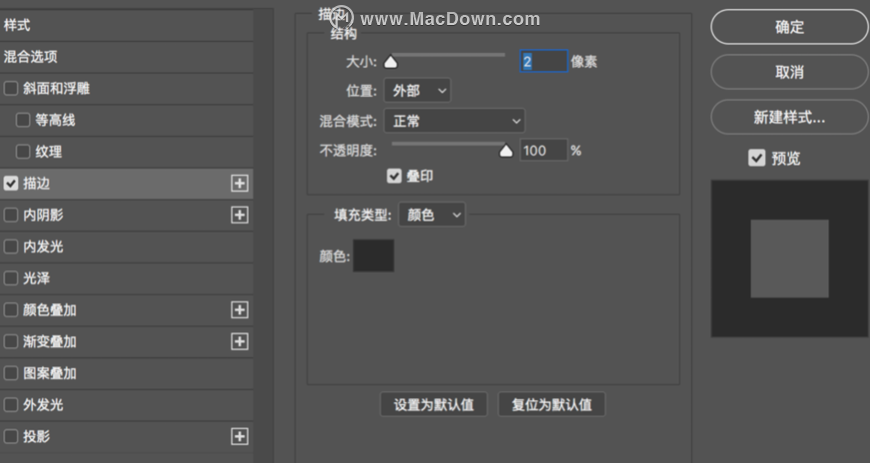870x463 pixels.
Task: Confirm with the 确定 button
Action: coord(790,27)
